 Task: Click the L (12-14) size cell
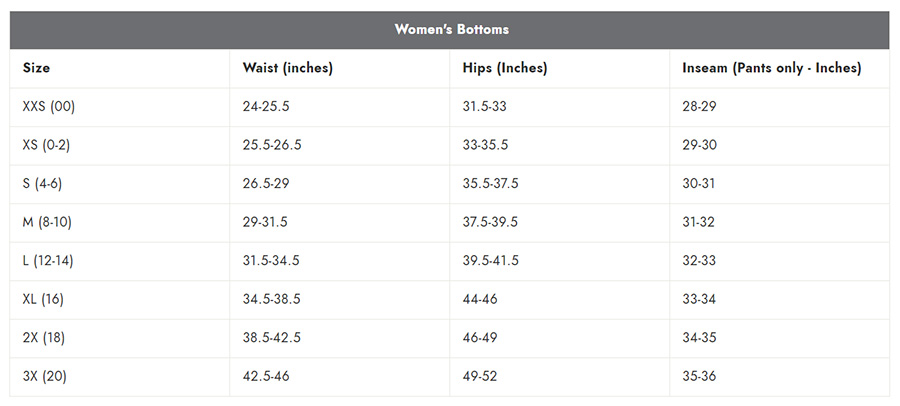[x=48, y=261]
